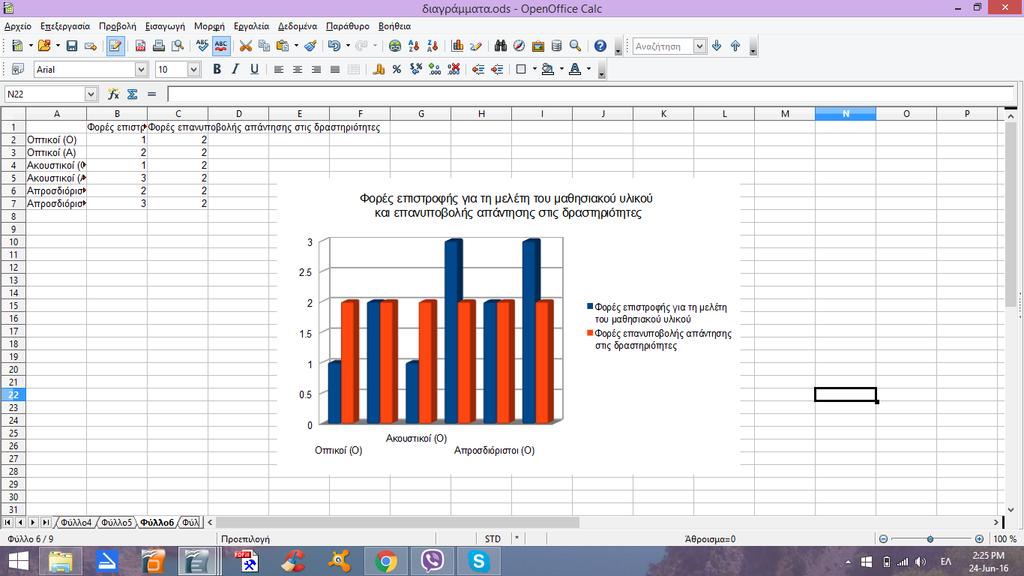Expand the New document dropdown arrow
The image size is (1024, 576).
(30, 46)
